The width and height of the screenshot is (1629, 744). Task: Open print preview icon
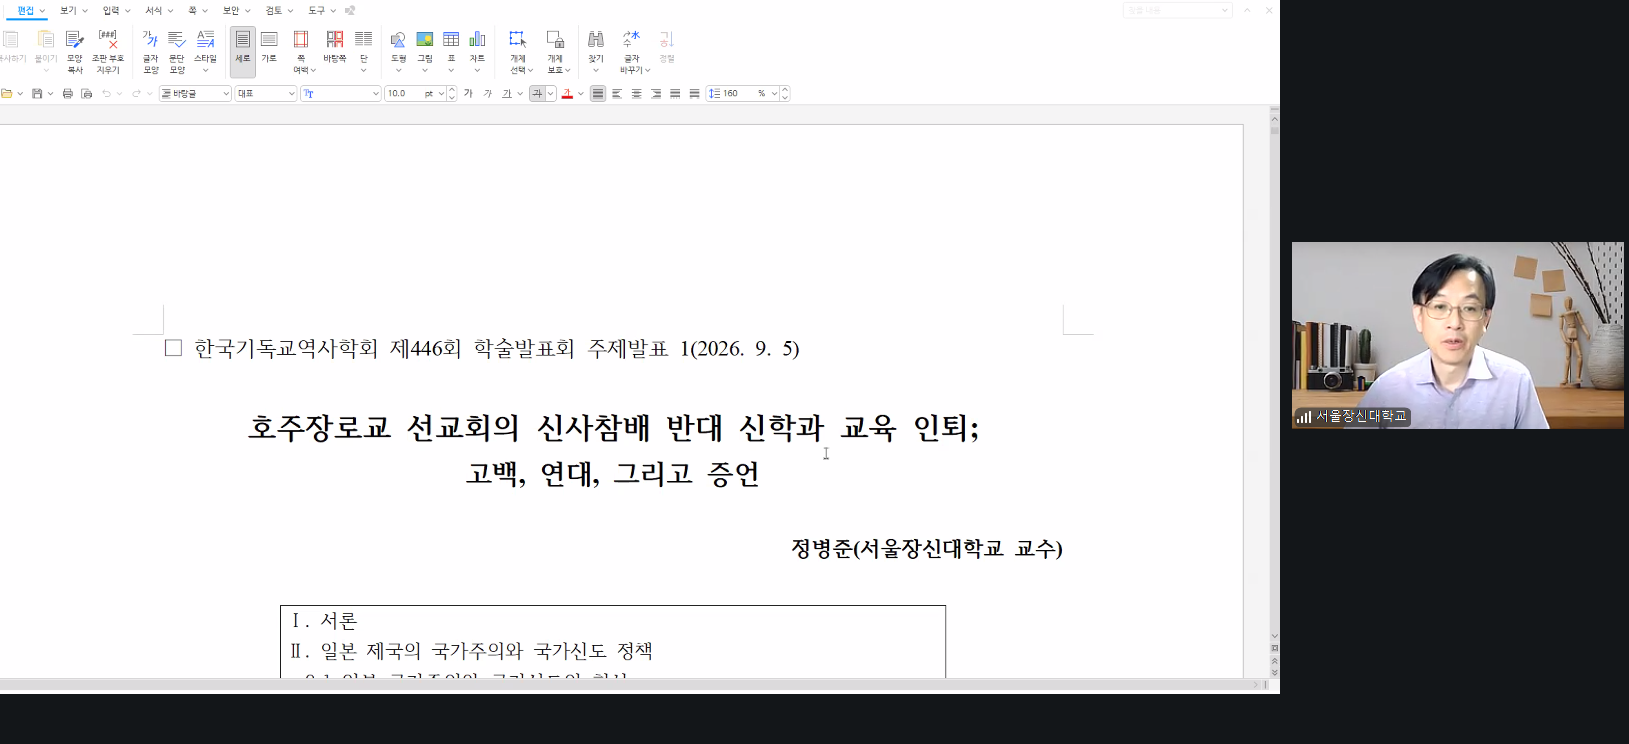pos(87,94)
